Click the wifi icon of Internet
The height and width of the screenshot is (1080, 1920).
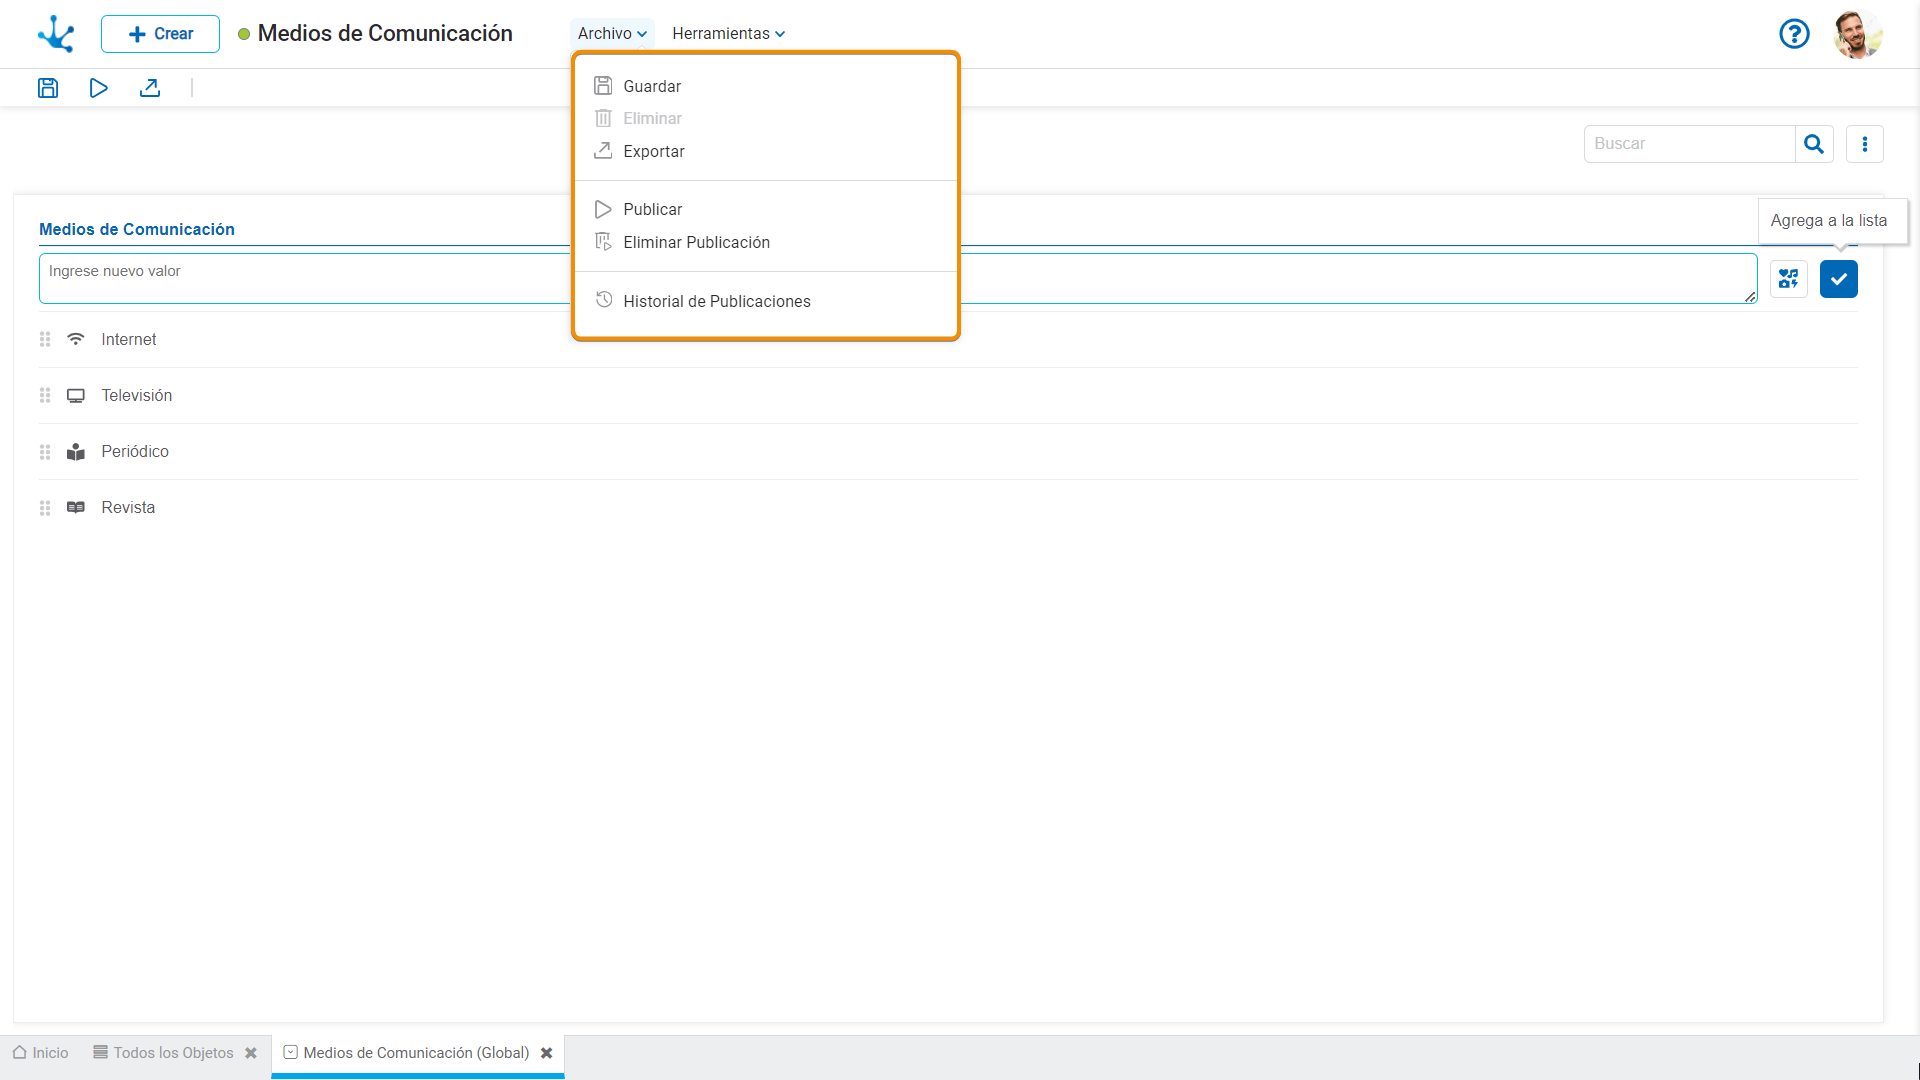click(x=76, y=339)
